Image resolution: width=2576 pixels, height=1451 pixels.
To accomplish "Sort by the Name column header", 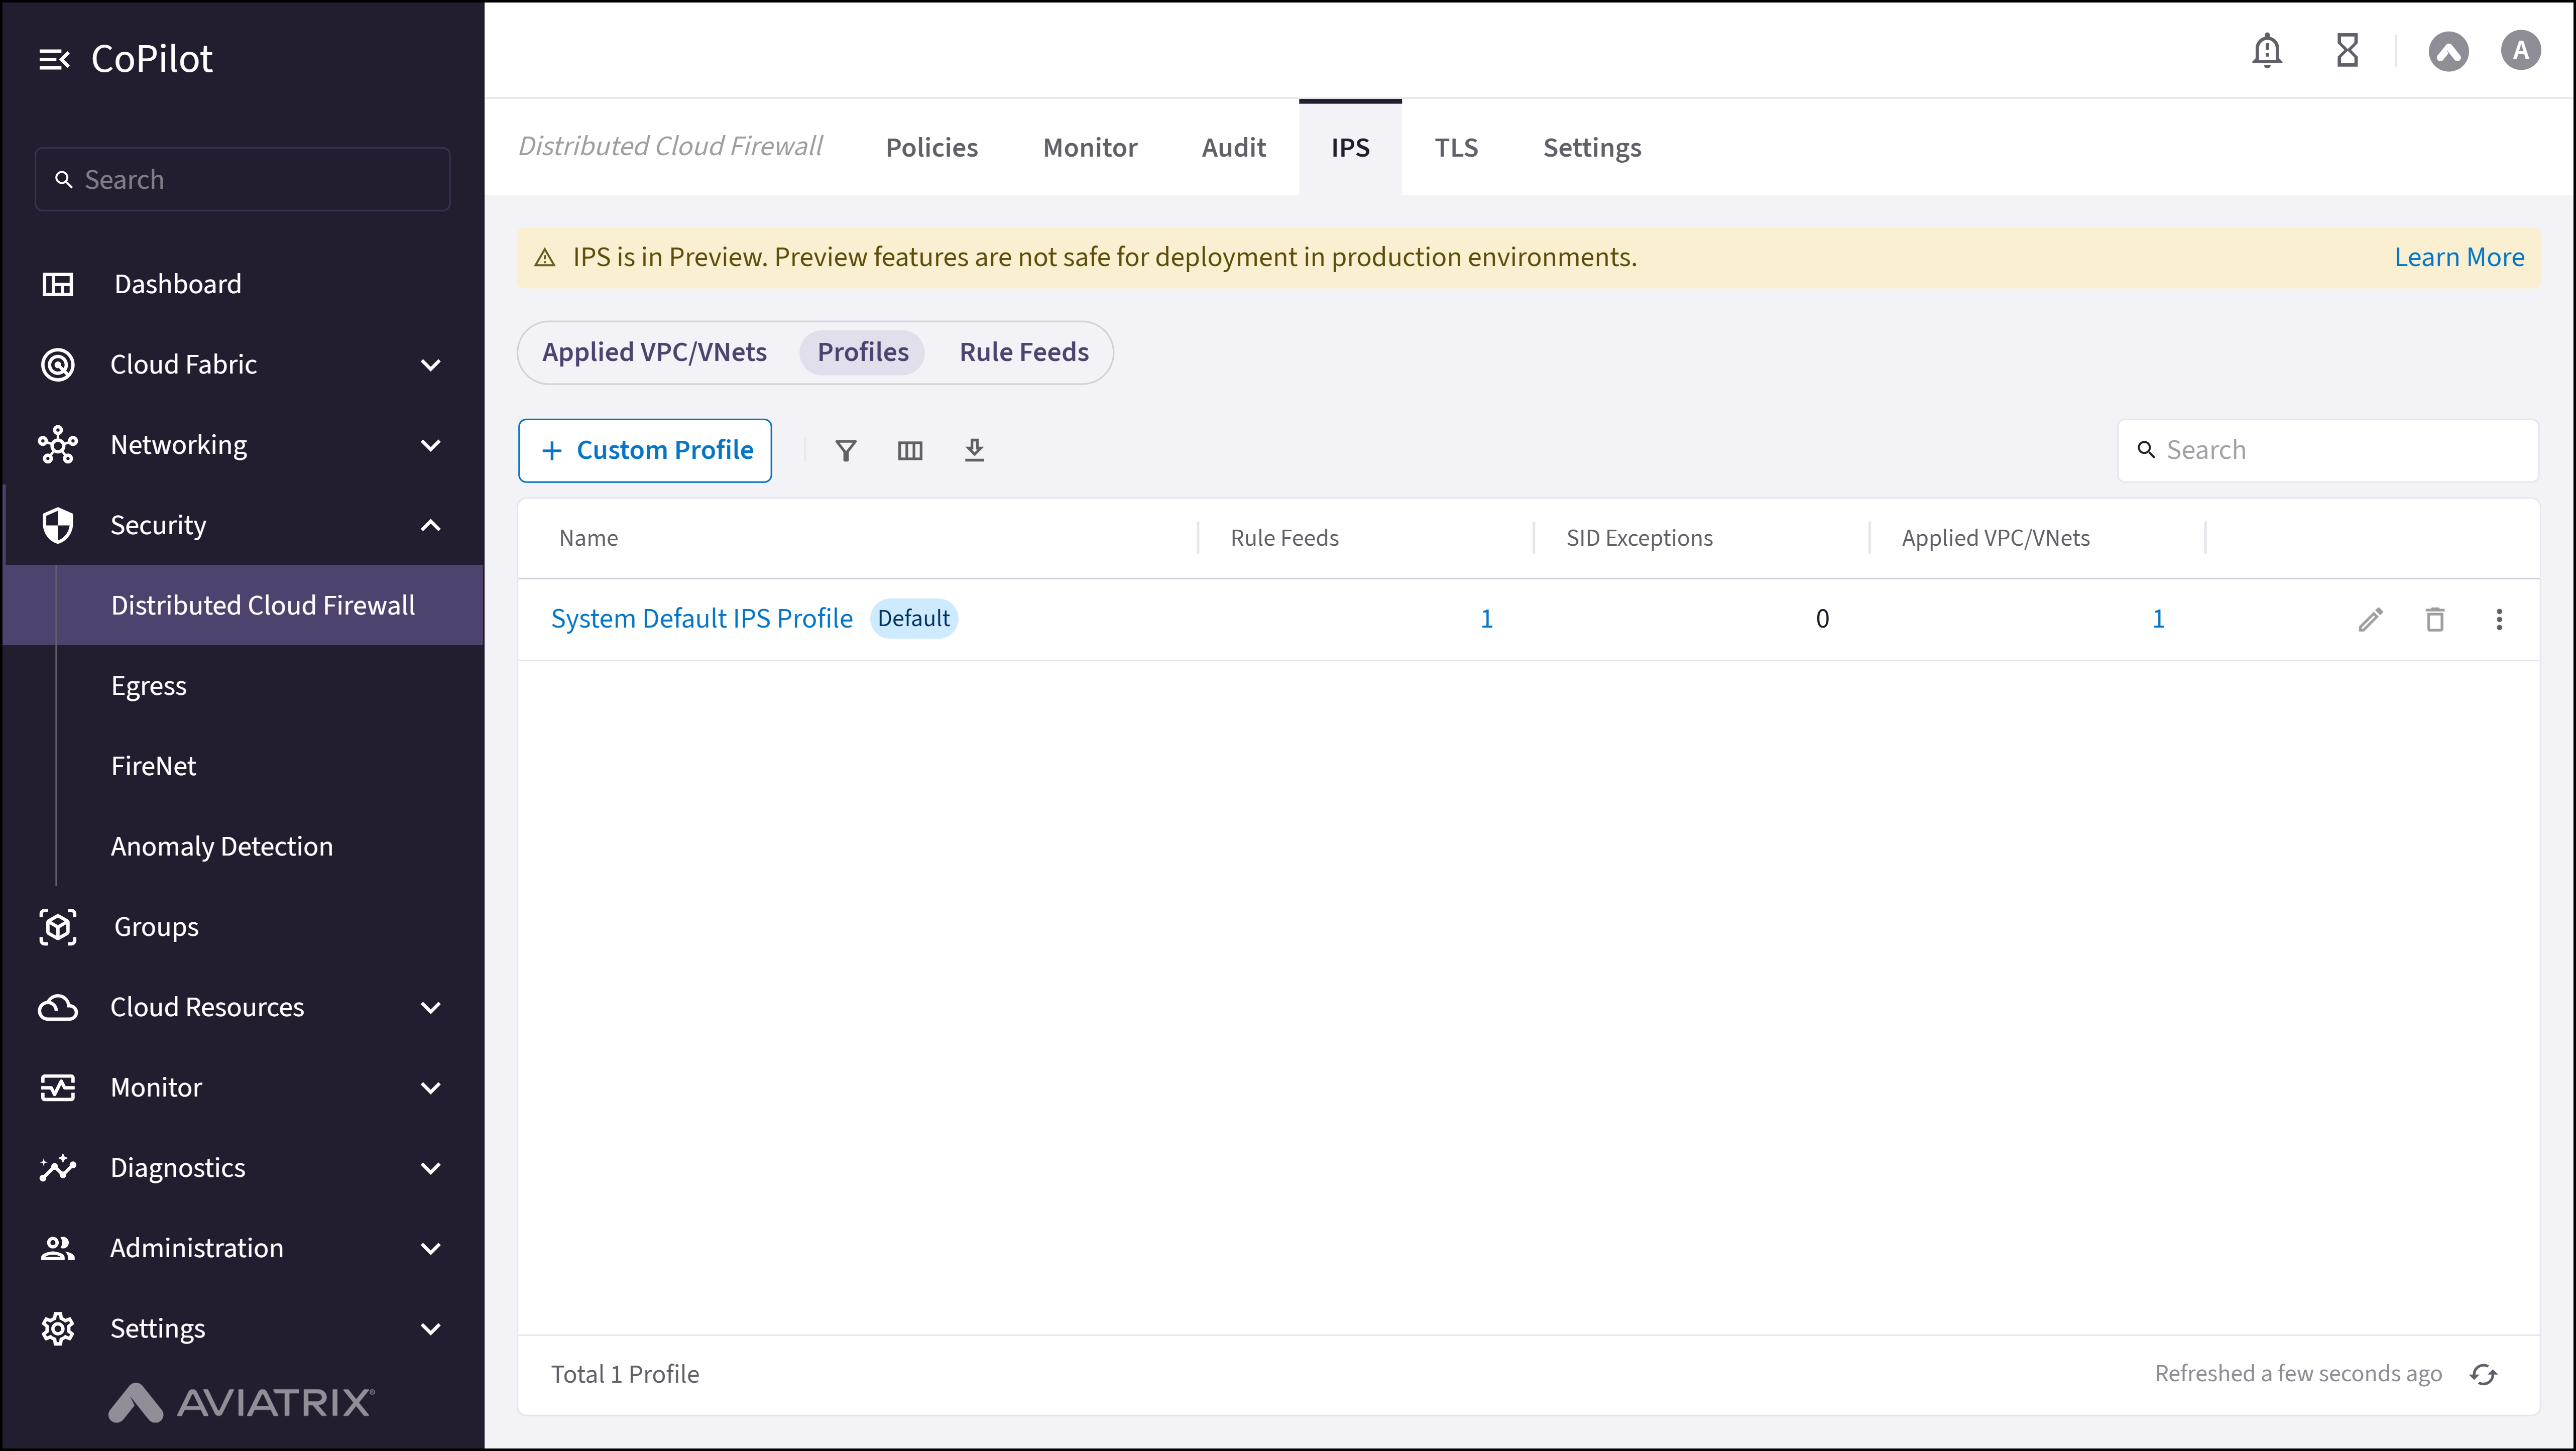I will pyautogui.click(x=588, y=538).
